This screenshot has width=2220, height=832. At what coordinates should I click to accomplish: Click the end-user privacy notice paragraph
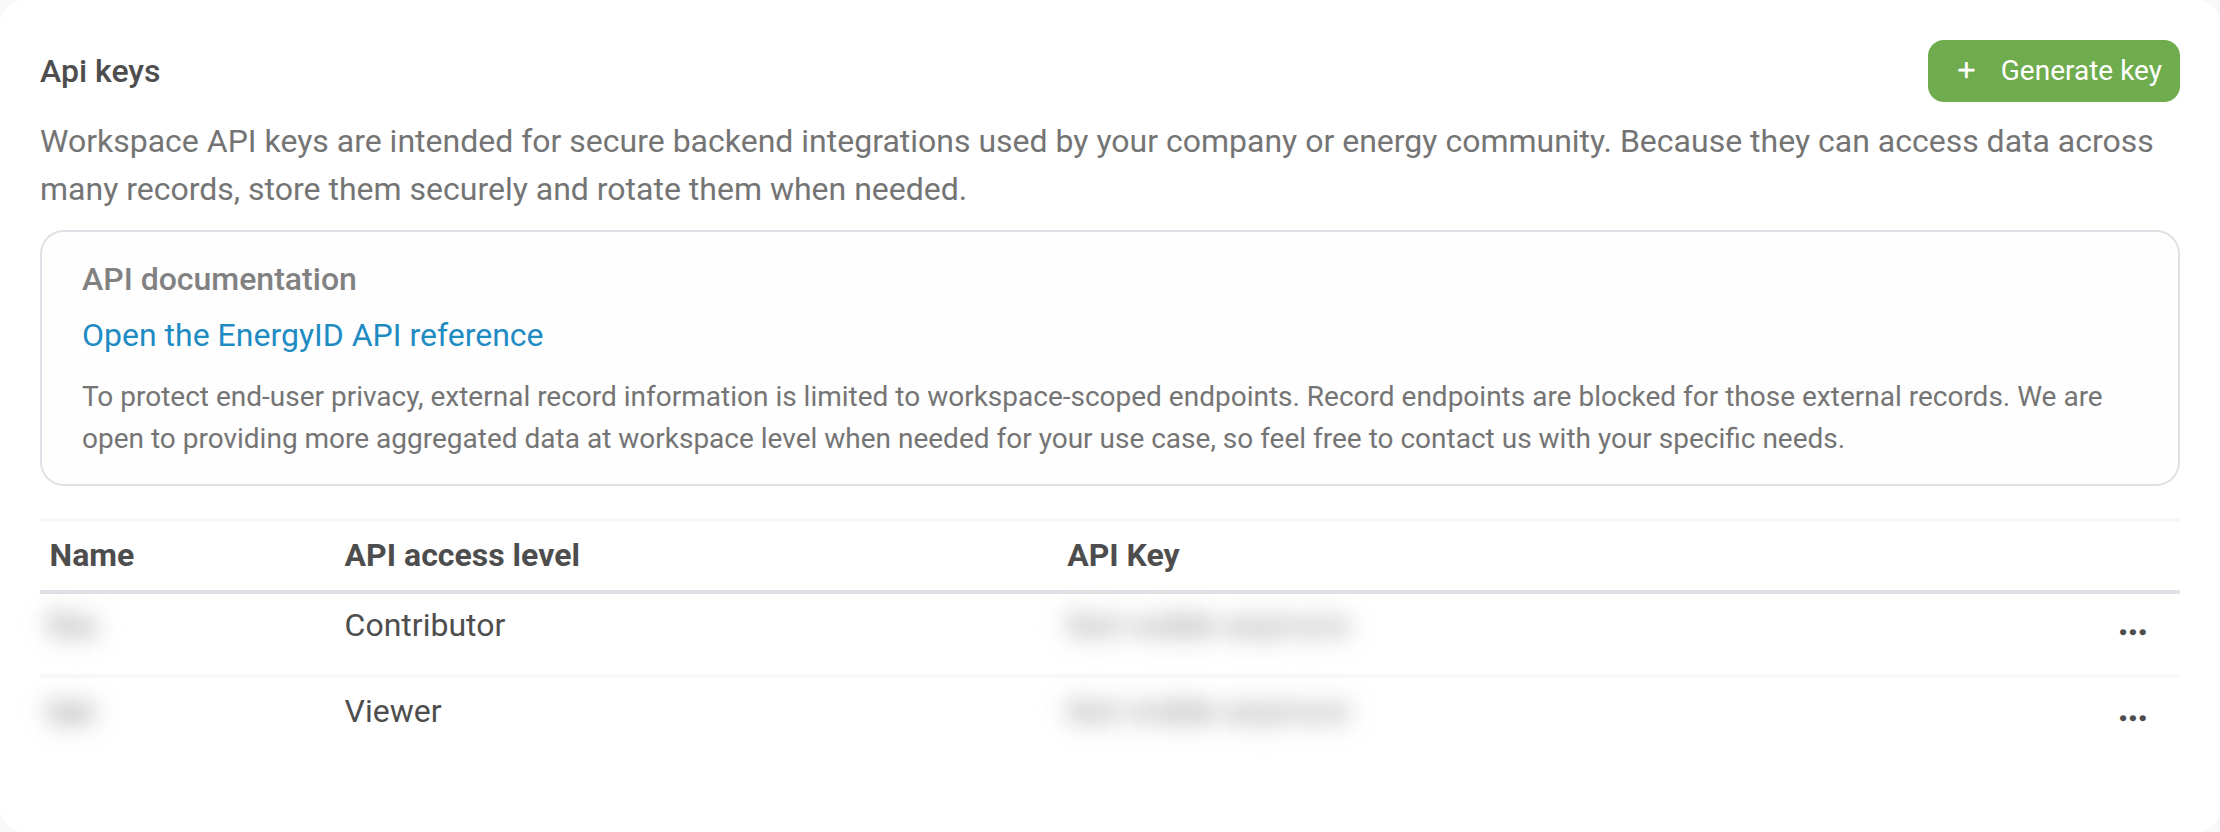(1092, 418)
